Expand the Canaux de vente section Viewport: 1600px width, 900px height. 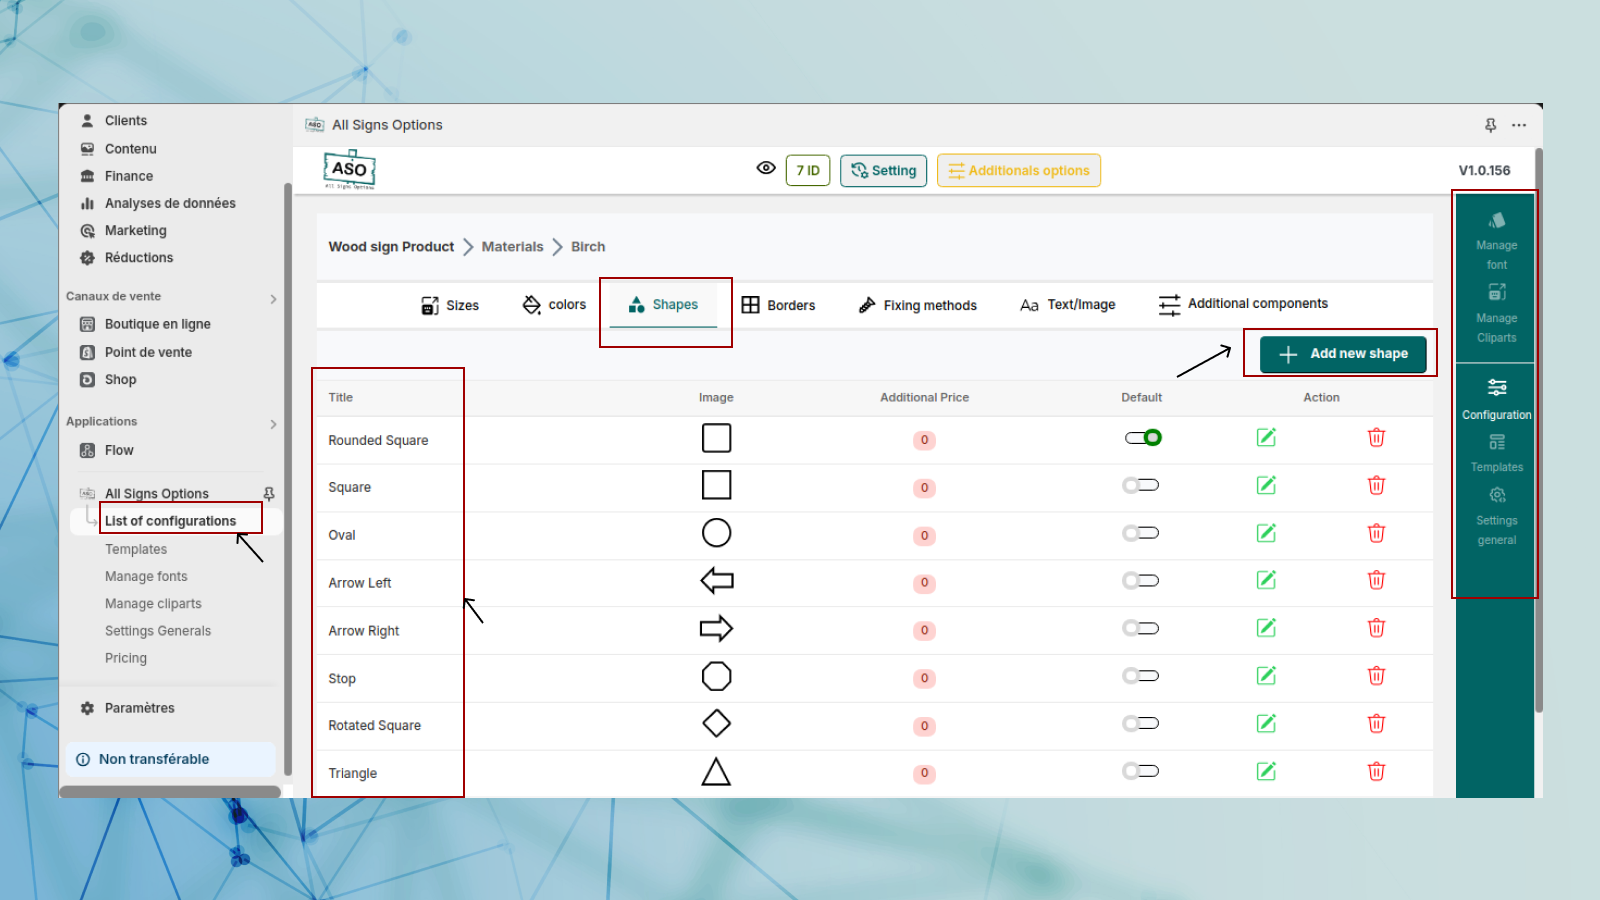click(x=273, y=299)
